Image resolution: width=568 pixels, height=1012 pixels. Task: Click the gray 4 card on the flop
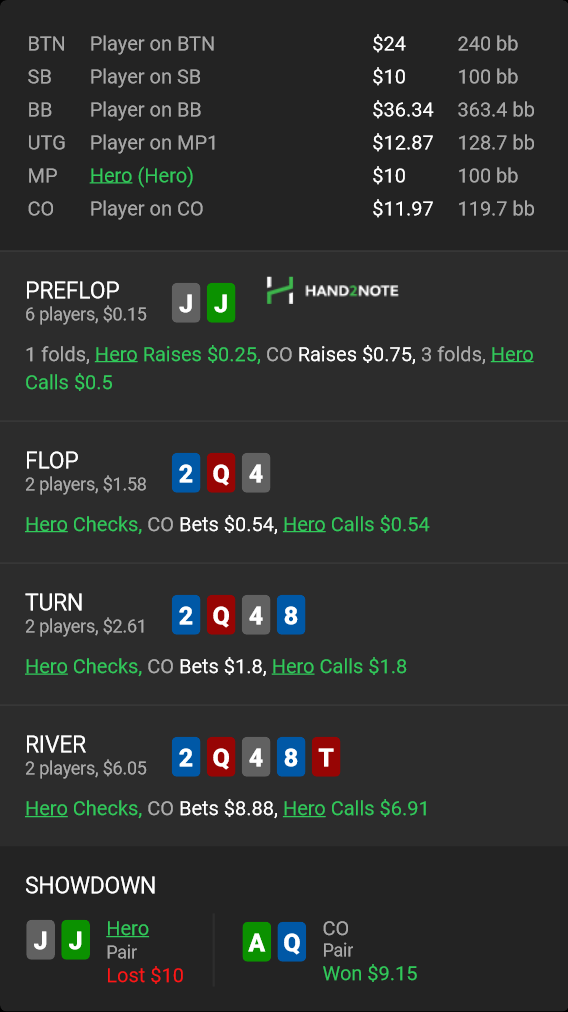[256, 473]
